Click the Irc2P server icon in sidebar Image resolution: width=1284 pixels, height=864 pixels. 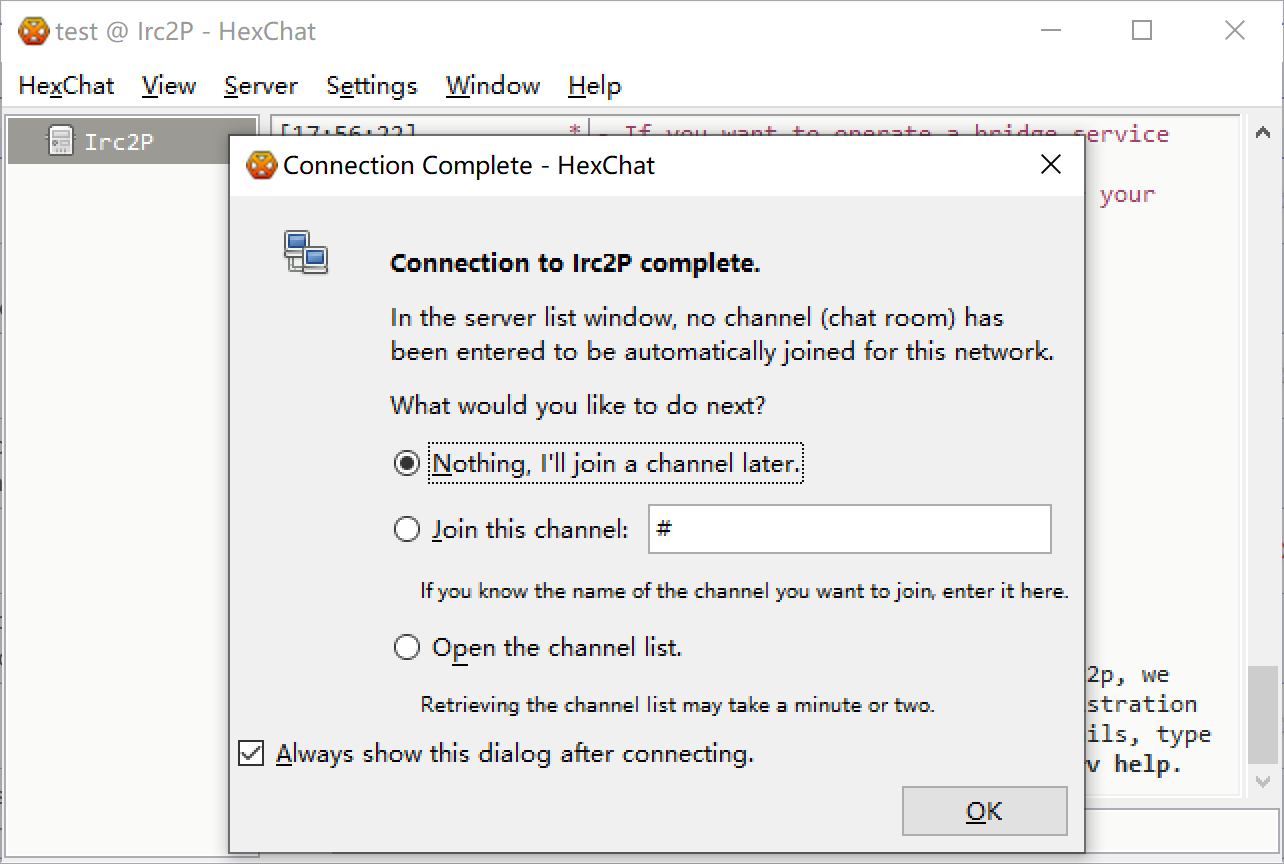tap(61, 141)
